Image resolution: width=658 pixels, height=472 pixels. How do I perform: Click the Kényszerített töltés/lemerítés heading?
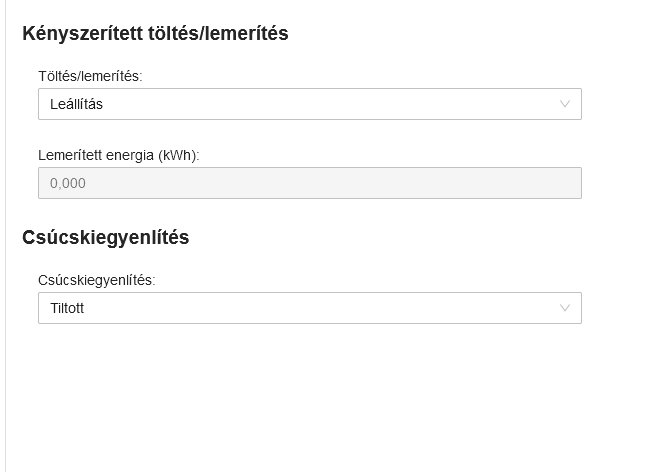coord(155,33)
